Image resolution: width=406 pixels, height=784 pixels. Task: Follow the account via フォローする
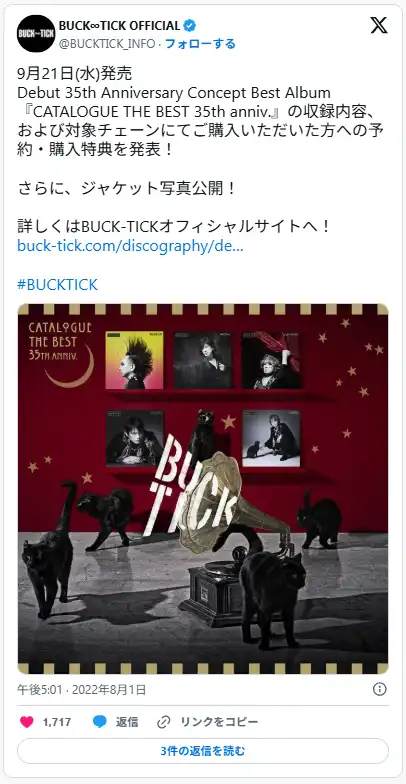point(200,44)
